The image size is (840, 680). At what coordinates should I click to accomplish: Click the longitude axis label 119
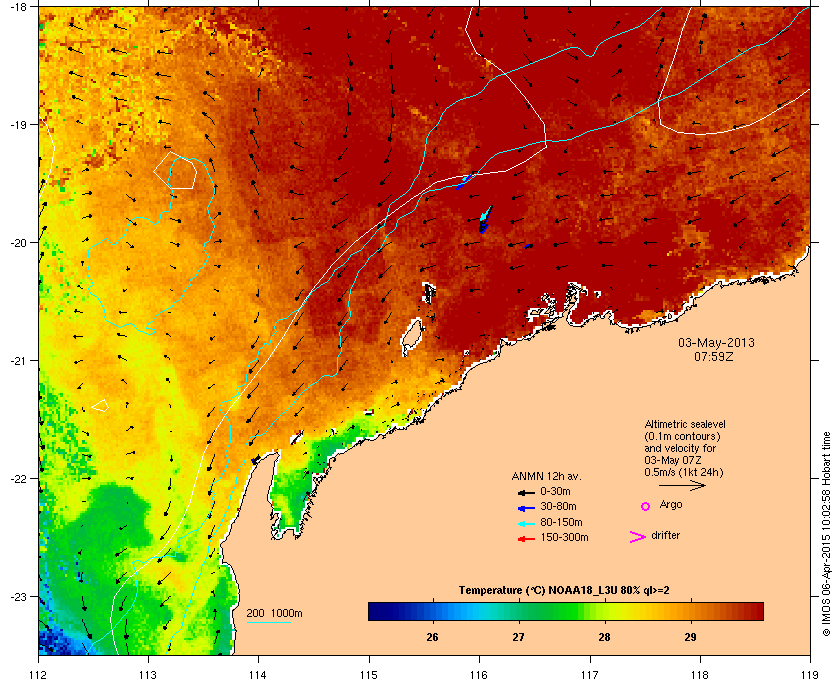tap(810, 675)
